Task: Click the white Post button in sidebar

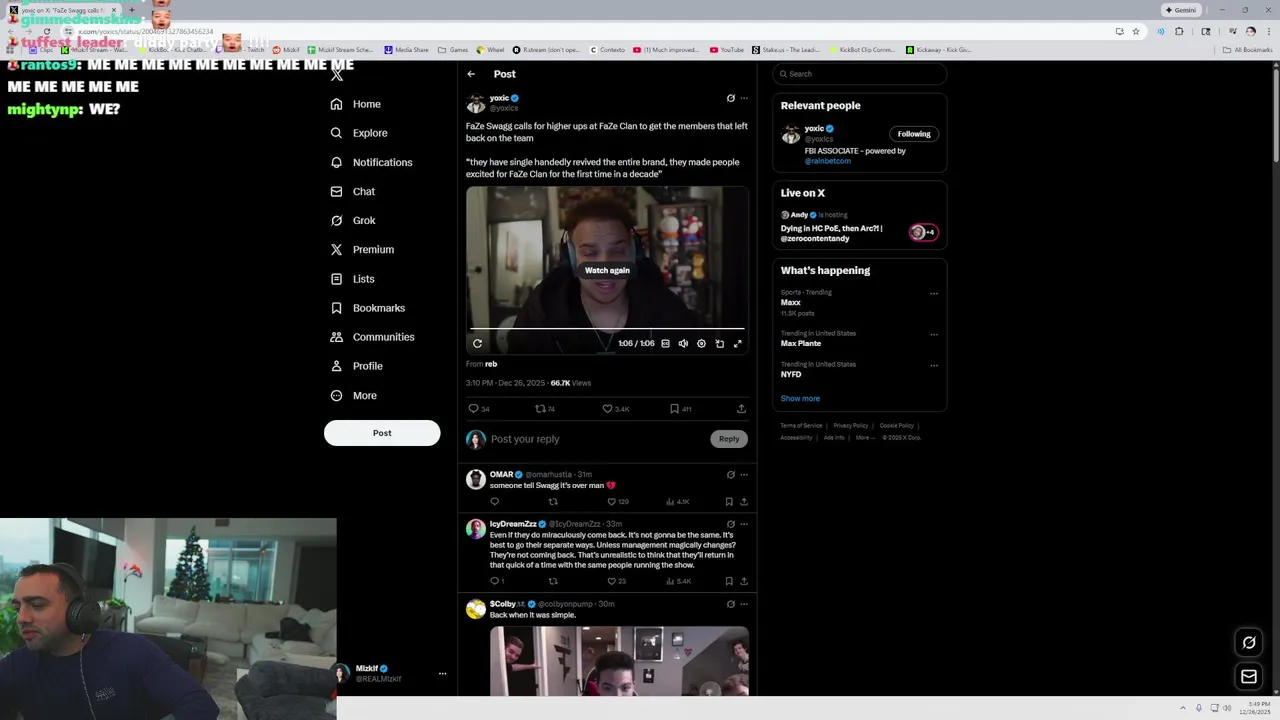Action: (x=382, y=433)
